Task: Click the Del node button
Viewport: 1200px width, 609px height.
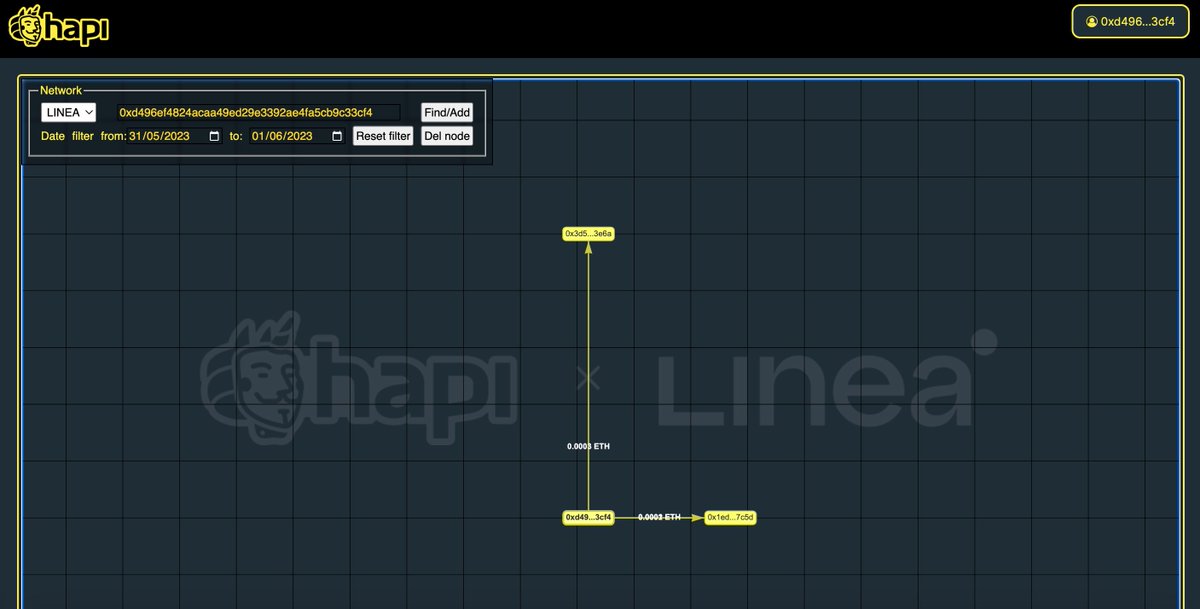Action: [x=447, y=136]
